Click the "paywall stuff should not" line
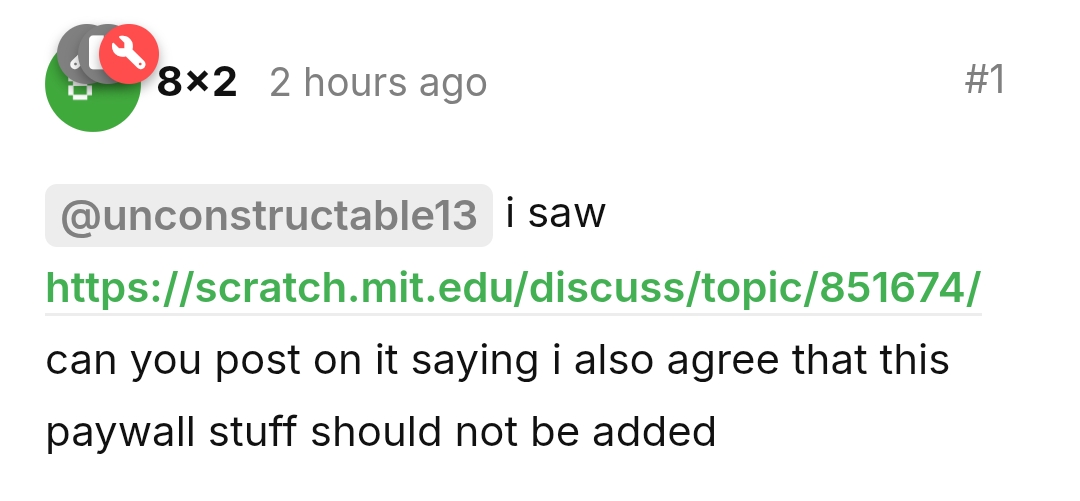Screen dimensions: 1080x501 380,432
